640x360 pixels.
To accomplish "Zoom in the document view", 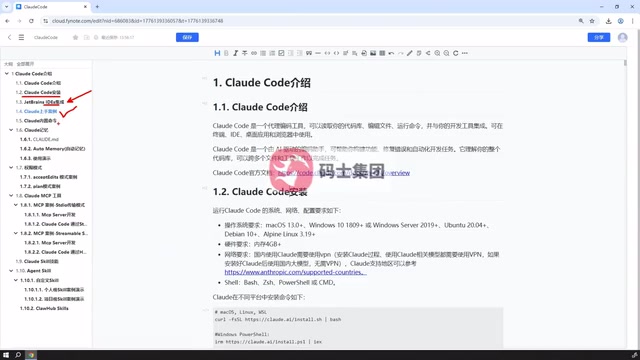I will click(x=437, y=53).
